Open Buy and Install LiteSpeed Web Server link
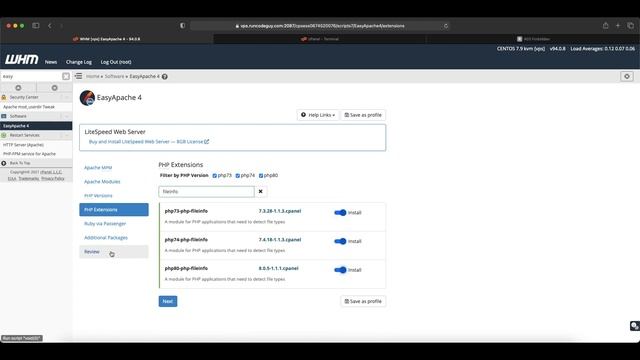Screen dimensions: 640x360 tap(149, 142)
